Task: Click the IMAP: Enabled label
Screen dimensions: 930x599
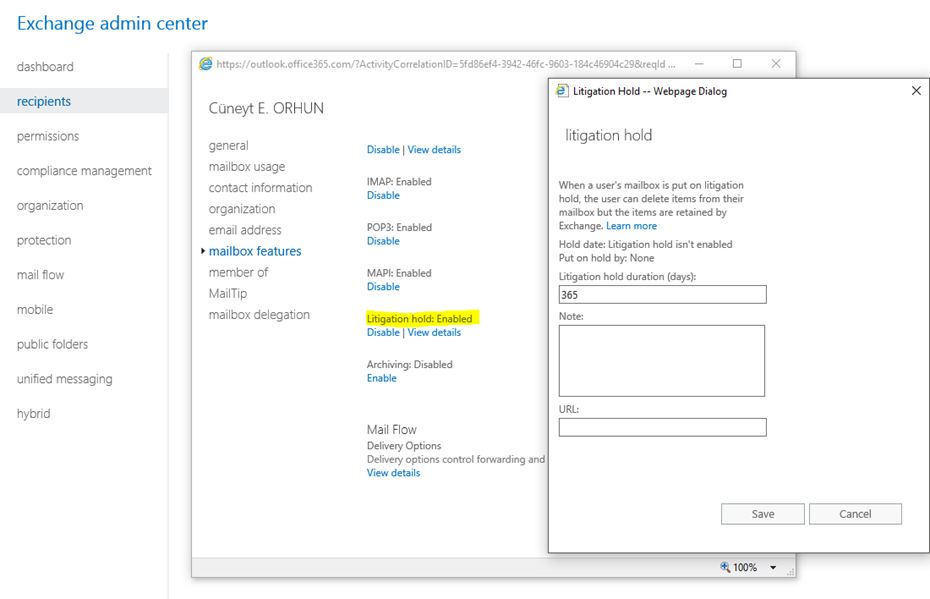Action: click(399, 181)
